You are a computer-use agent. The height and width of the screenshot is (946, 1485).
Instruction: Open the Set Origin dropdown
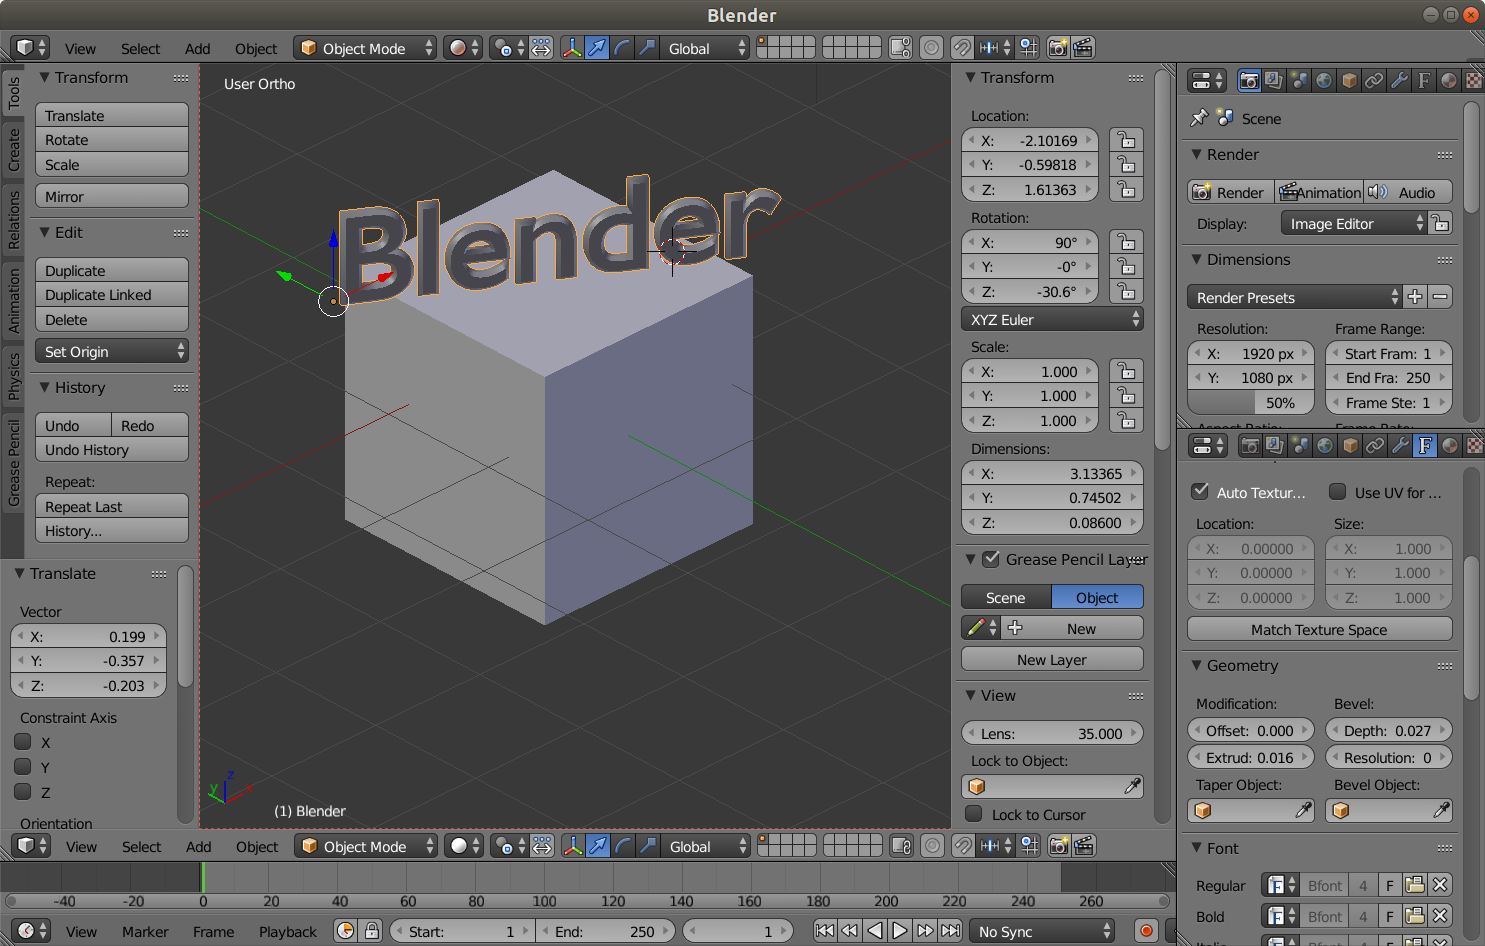[112, 352]
